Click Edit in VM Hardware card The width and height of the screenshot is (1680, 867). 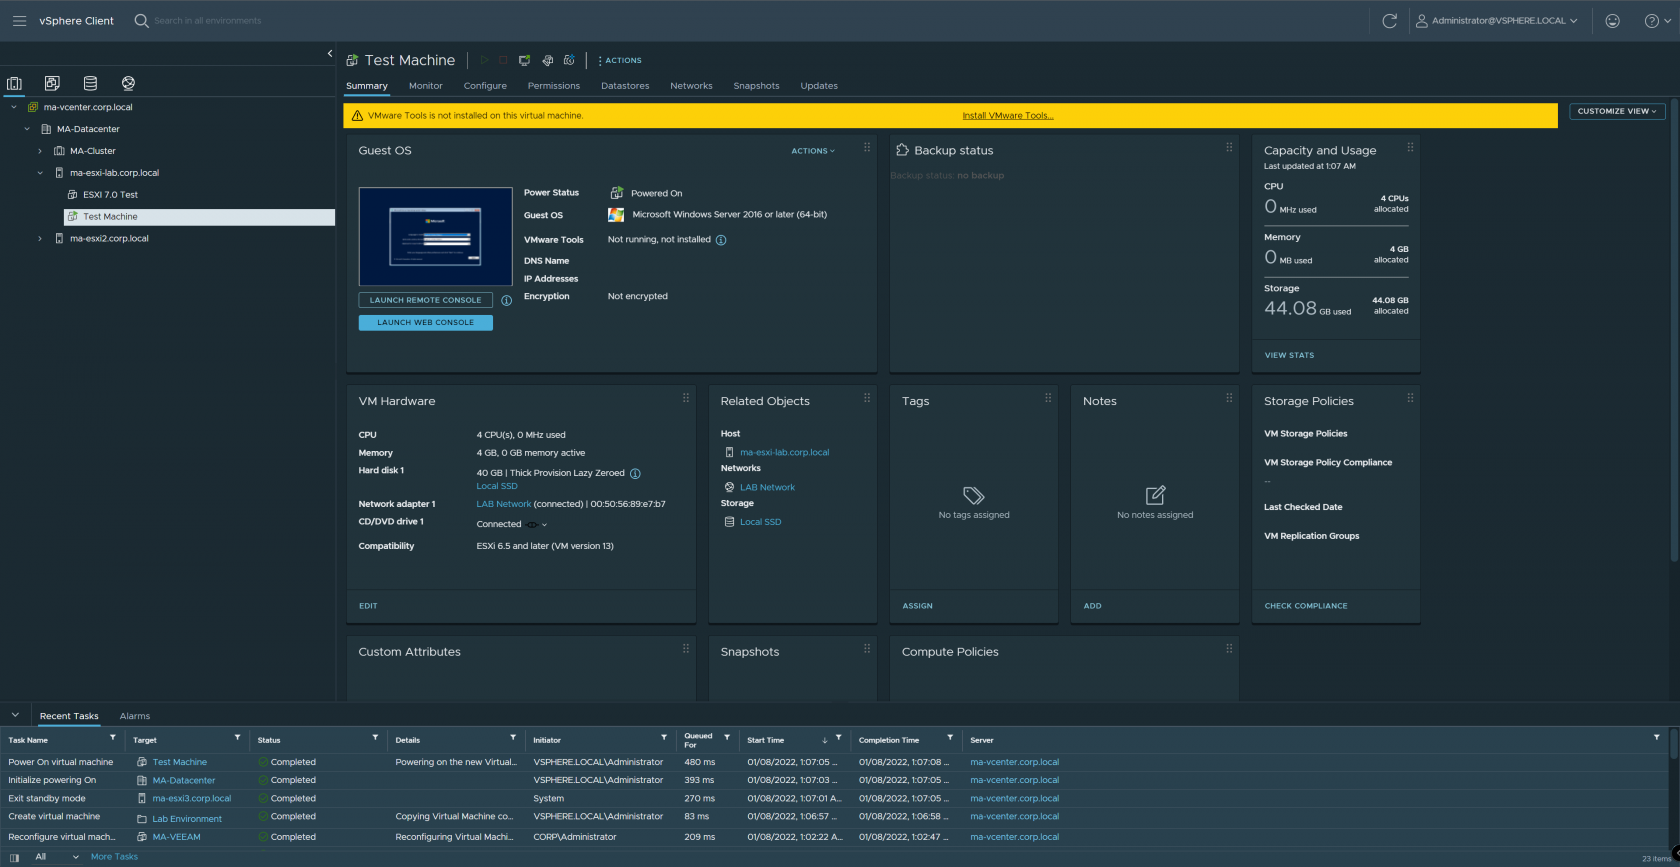(x=368, y=606)
